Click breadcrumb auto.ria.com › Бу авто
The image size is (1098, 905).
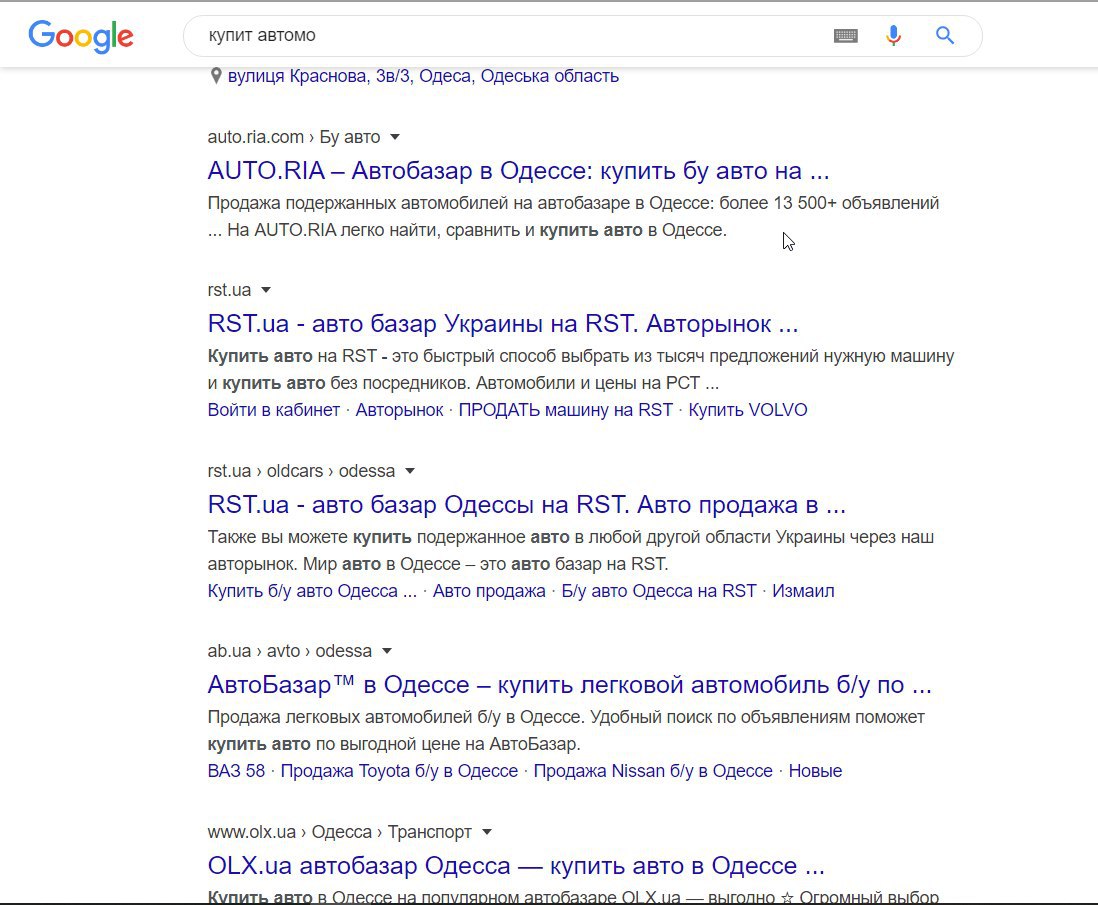pyautogui.click(x=293, y=137)
